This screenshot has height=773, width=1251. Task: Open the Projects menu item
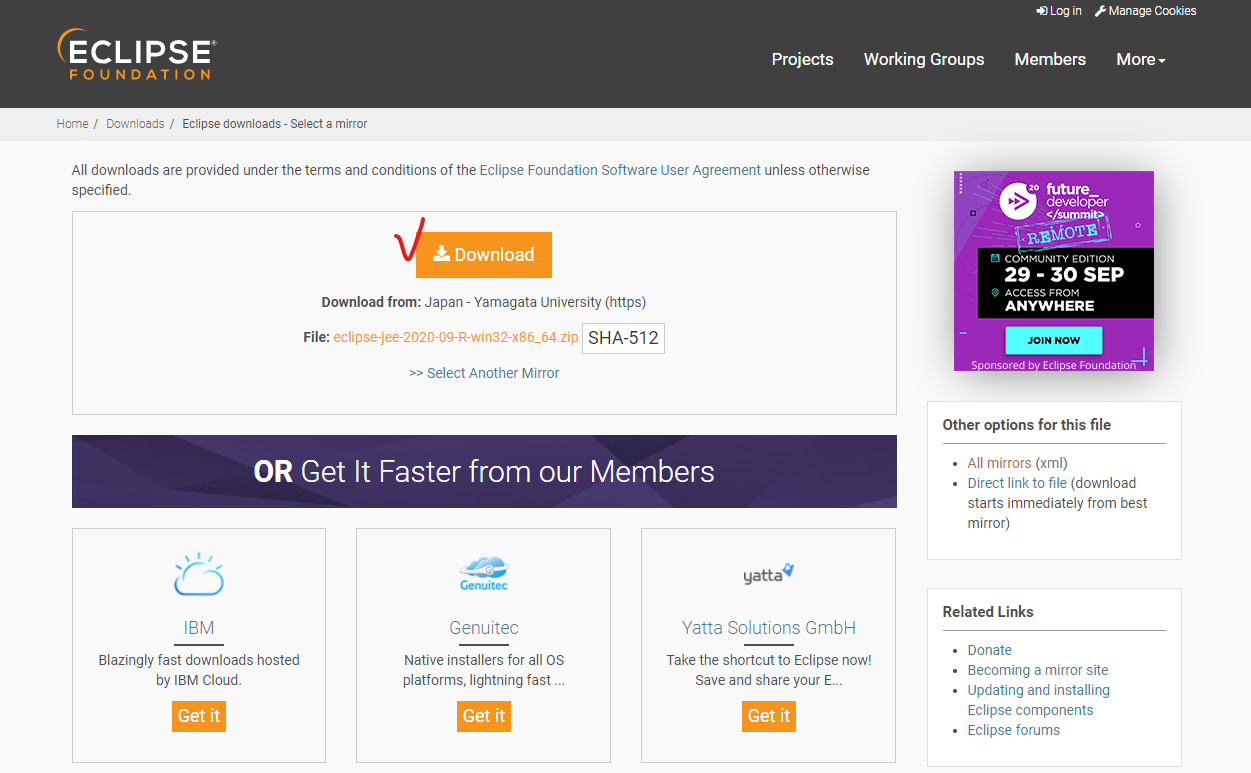coord(802,59)
